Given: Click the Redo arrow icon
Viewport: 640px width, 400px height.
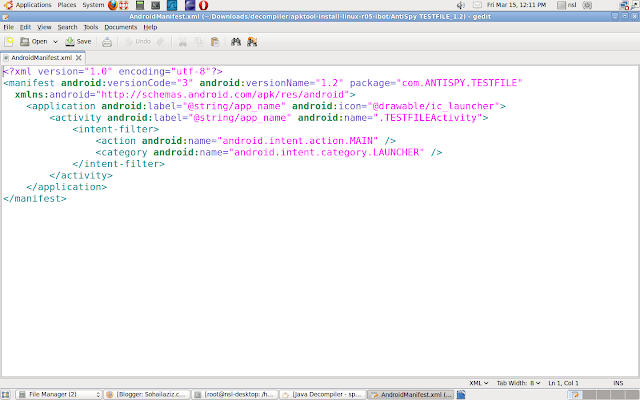Looking at the screenshot, I should (161, 42).
